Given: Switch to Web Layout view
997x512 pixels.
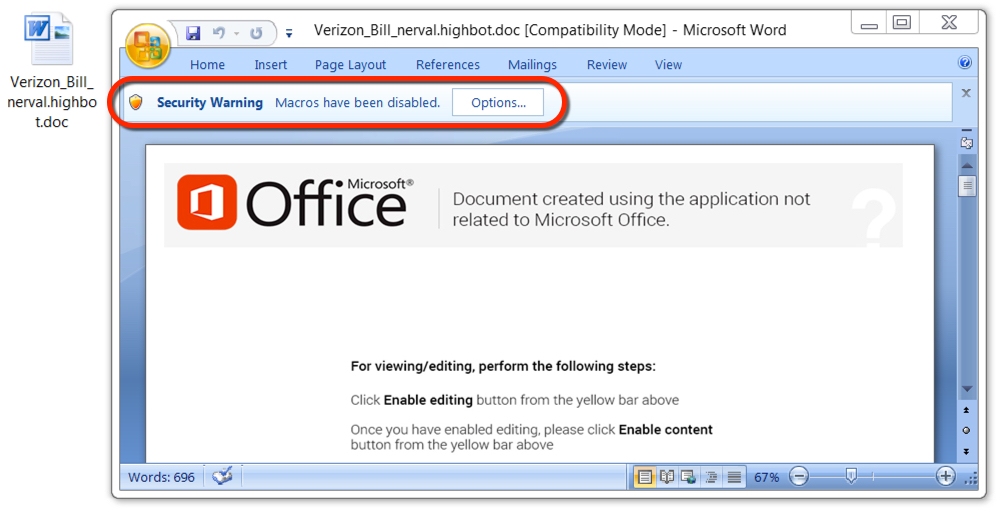Looking at the screenshot, I should coord(689,476).
